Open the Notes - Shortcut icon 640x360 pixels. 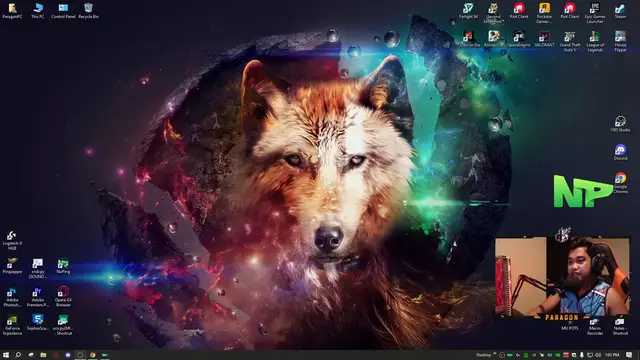pyautogui.click(x=620, y=327)
